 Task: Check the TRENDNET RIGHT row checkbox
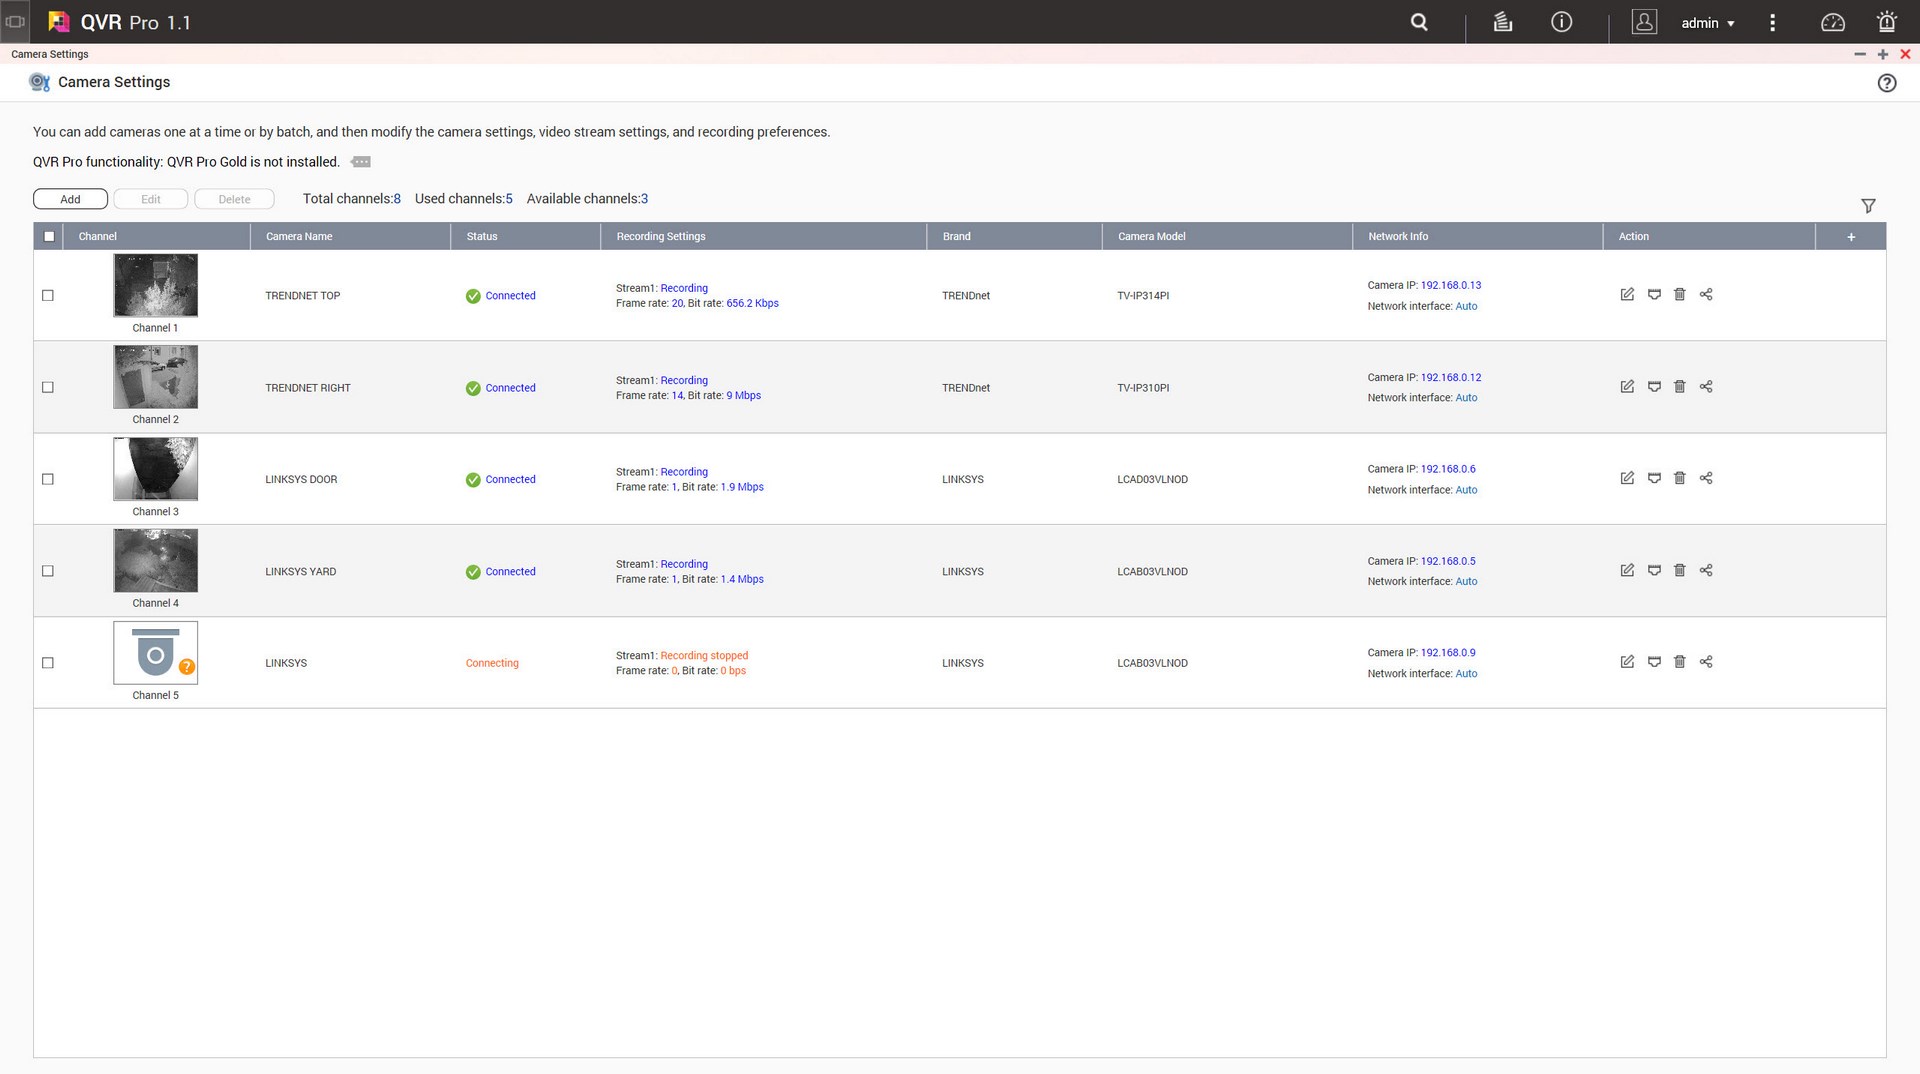coord(48,387)
